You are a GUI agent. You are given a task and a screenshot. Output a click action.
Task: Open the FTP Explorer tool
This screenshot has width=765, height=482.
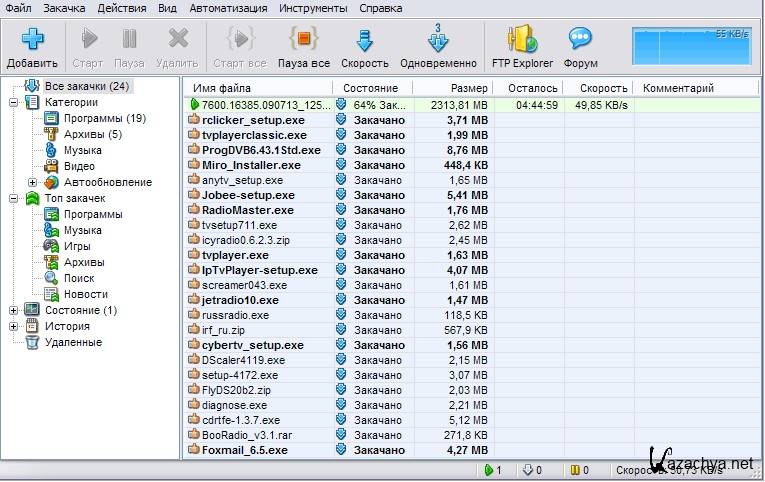point(522,40)
